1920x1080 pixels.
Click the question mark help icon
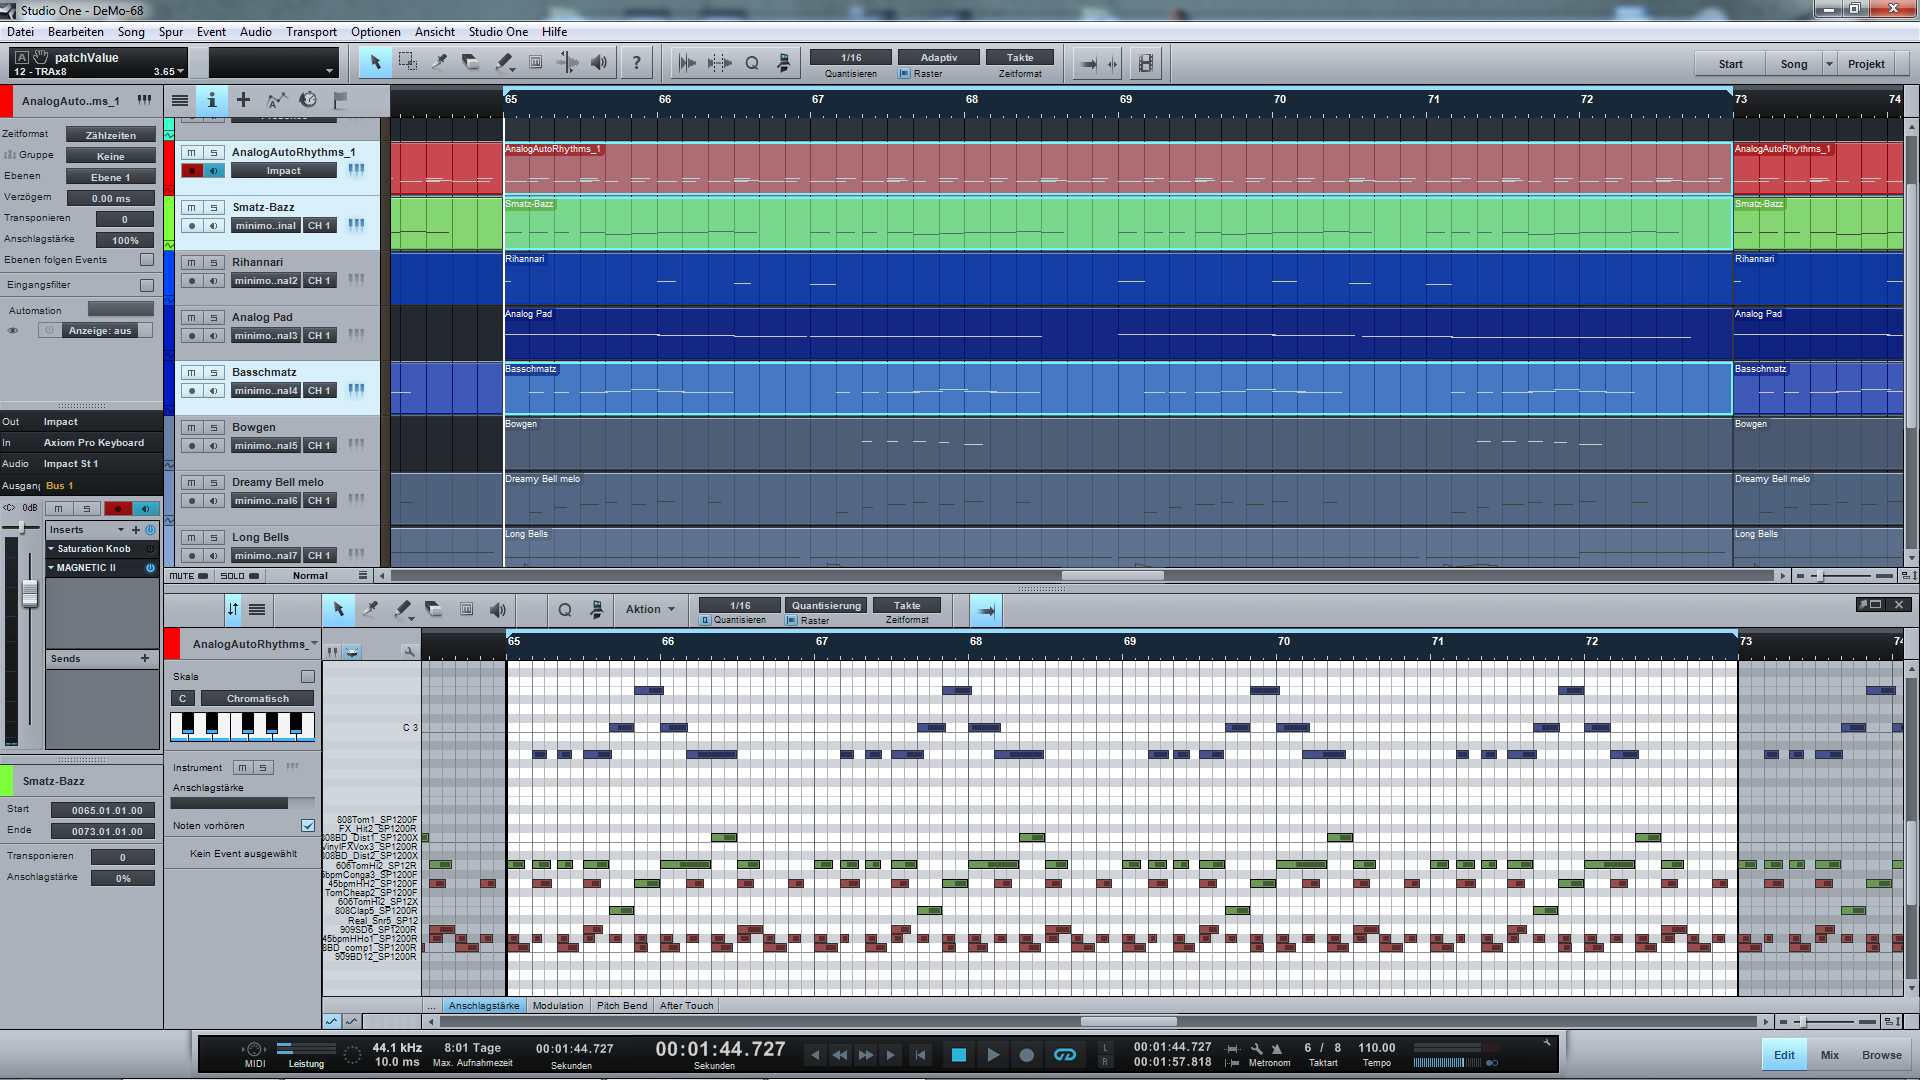click(x=636, y=63)
